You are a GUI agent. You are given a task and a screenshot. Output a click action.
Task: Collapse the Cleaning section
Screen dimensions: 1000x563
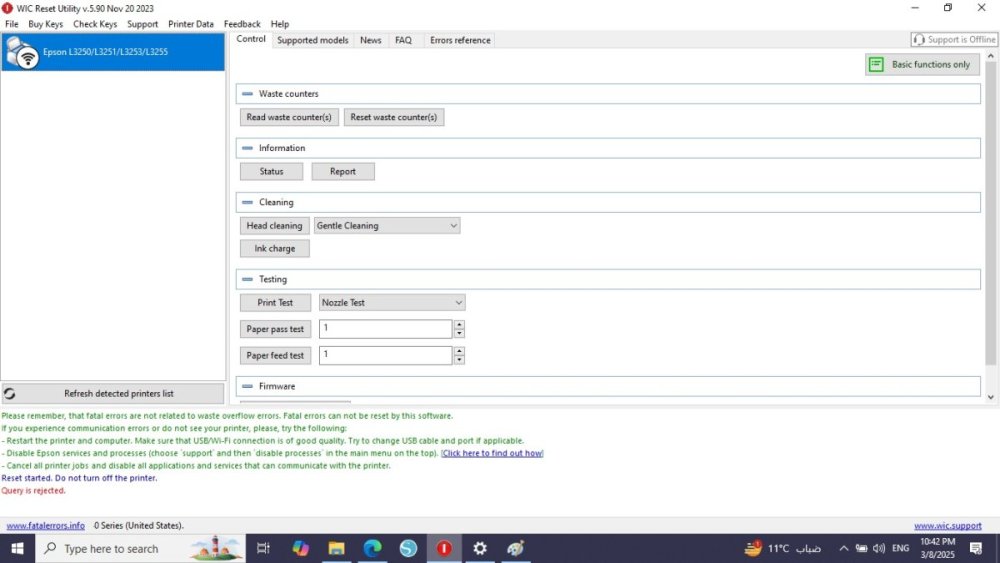click(x=247, y=202)
